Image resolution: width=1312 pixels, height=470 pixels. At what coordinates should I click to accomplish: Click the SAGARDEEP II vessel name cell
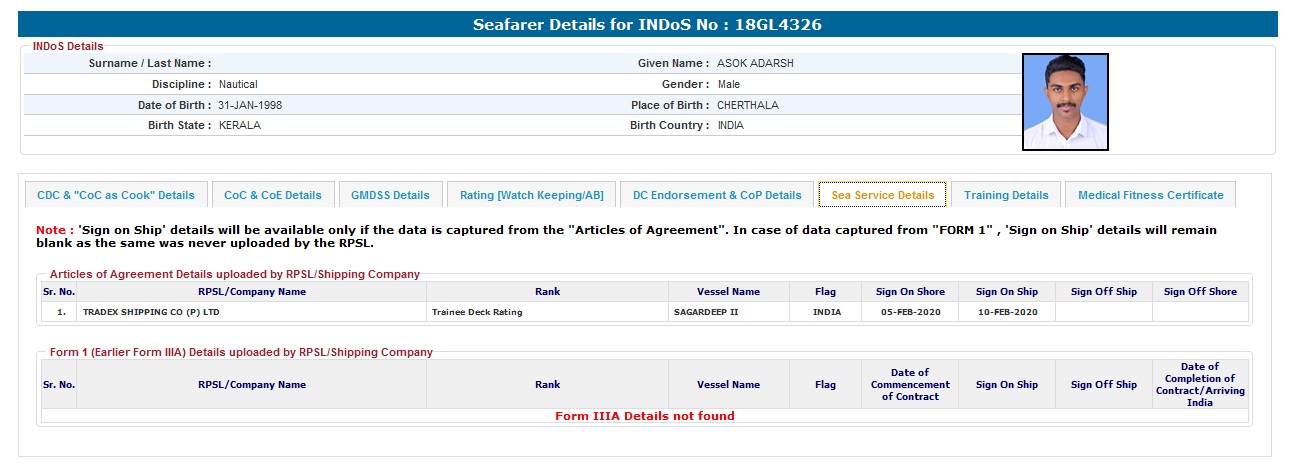[x=706, y=312]
